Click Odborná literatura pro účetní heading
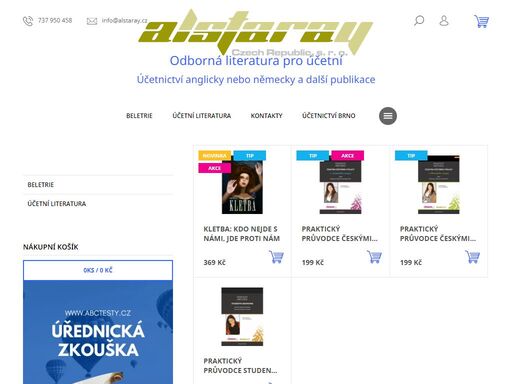The width and height of the screenshot is (512, 384). [x=256, y=61]
